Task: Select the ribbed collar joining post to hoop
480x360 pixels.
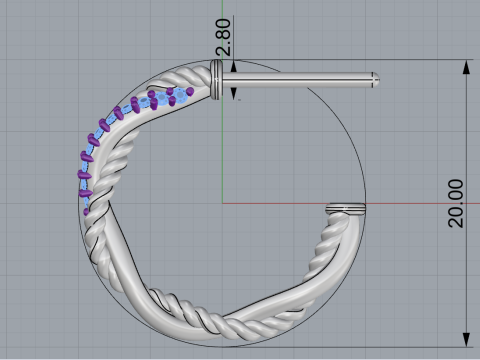Action: (216, 80)
